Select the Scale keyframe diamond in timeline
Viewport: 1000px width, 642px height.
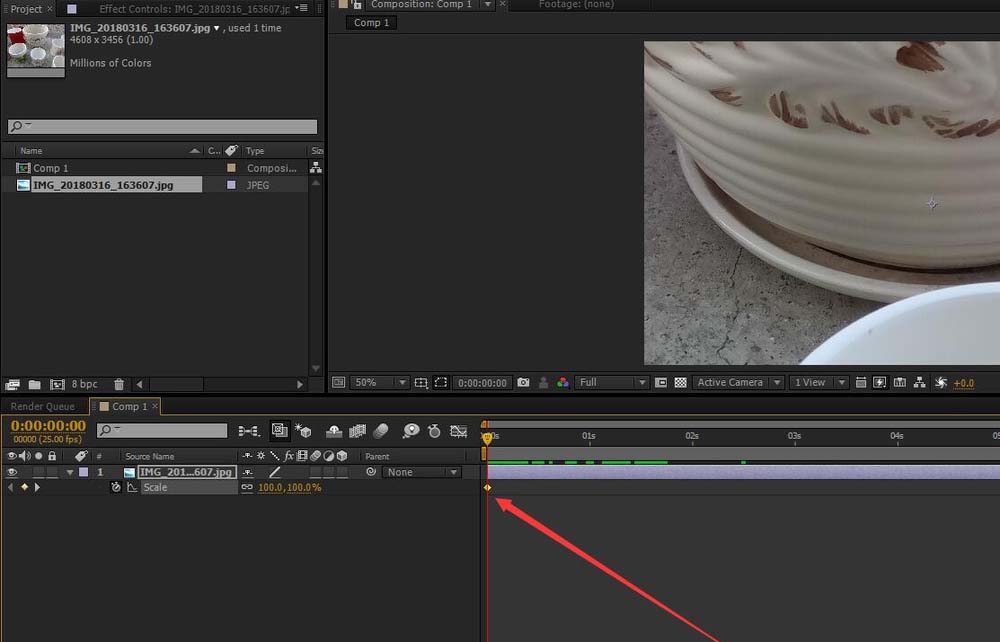point(488,488)
